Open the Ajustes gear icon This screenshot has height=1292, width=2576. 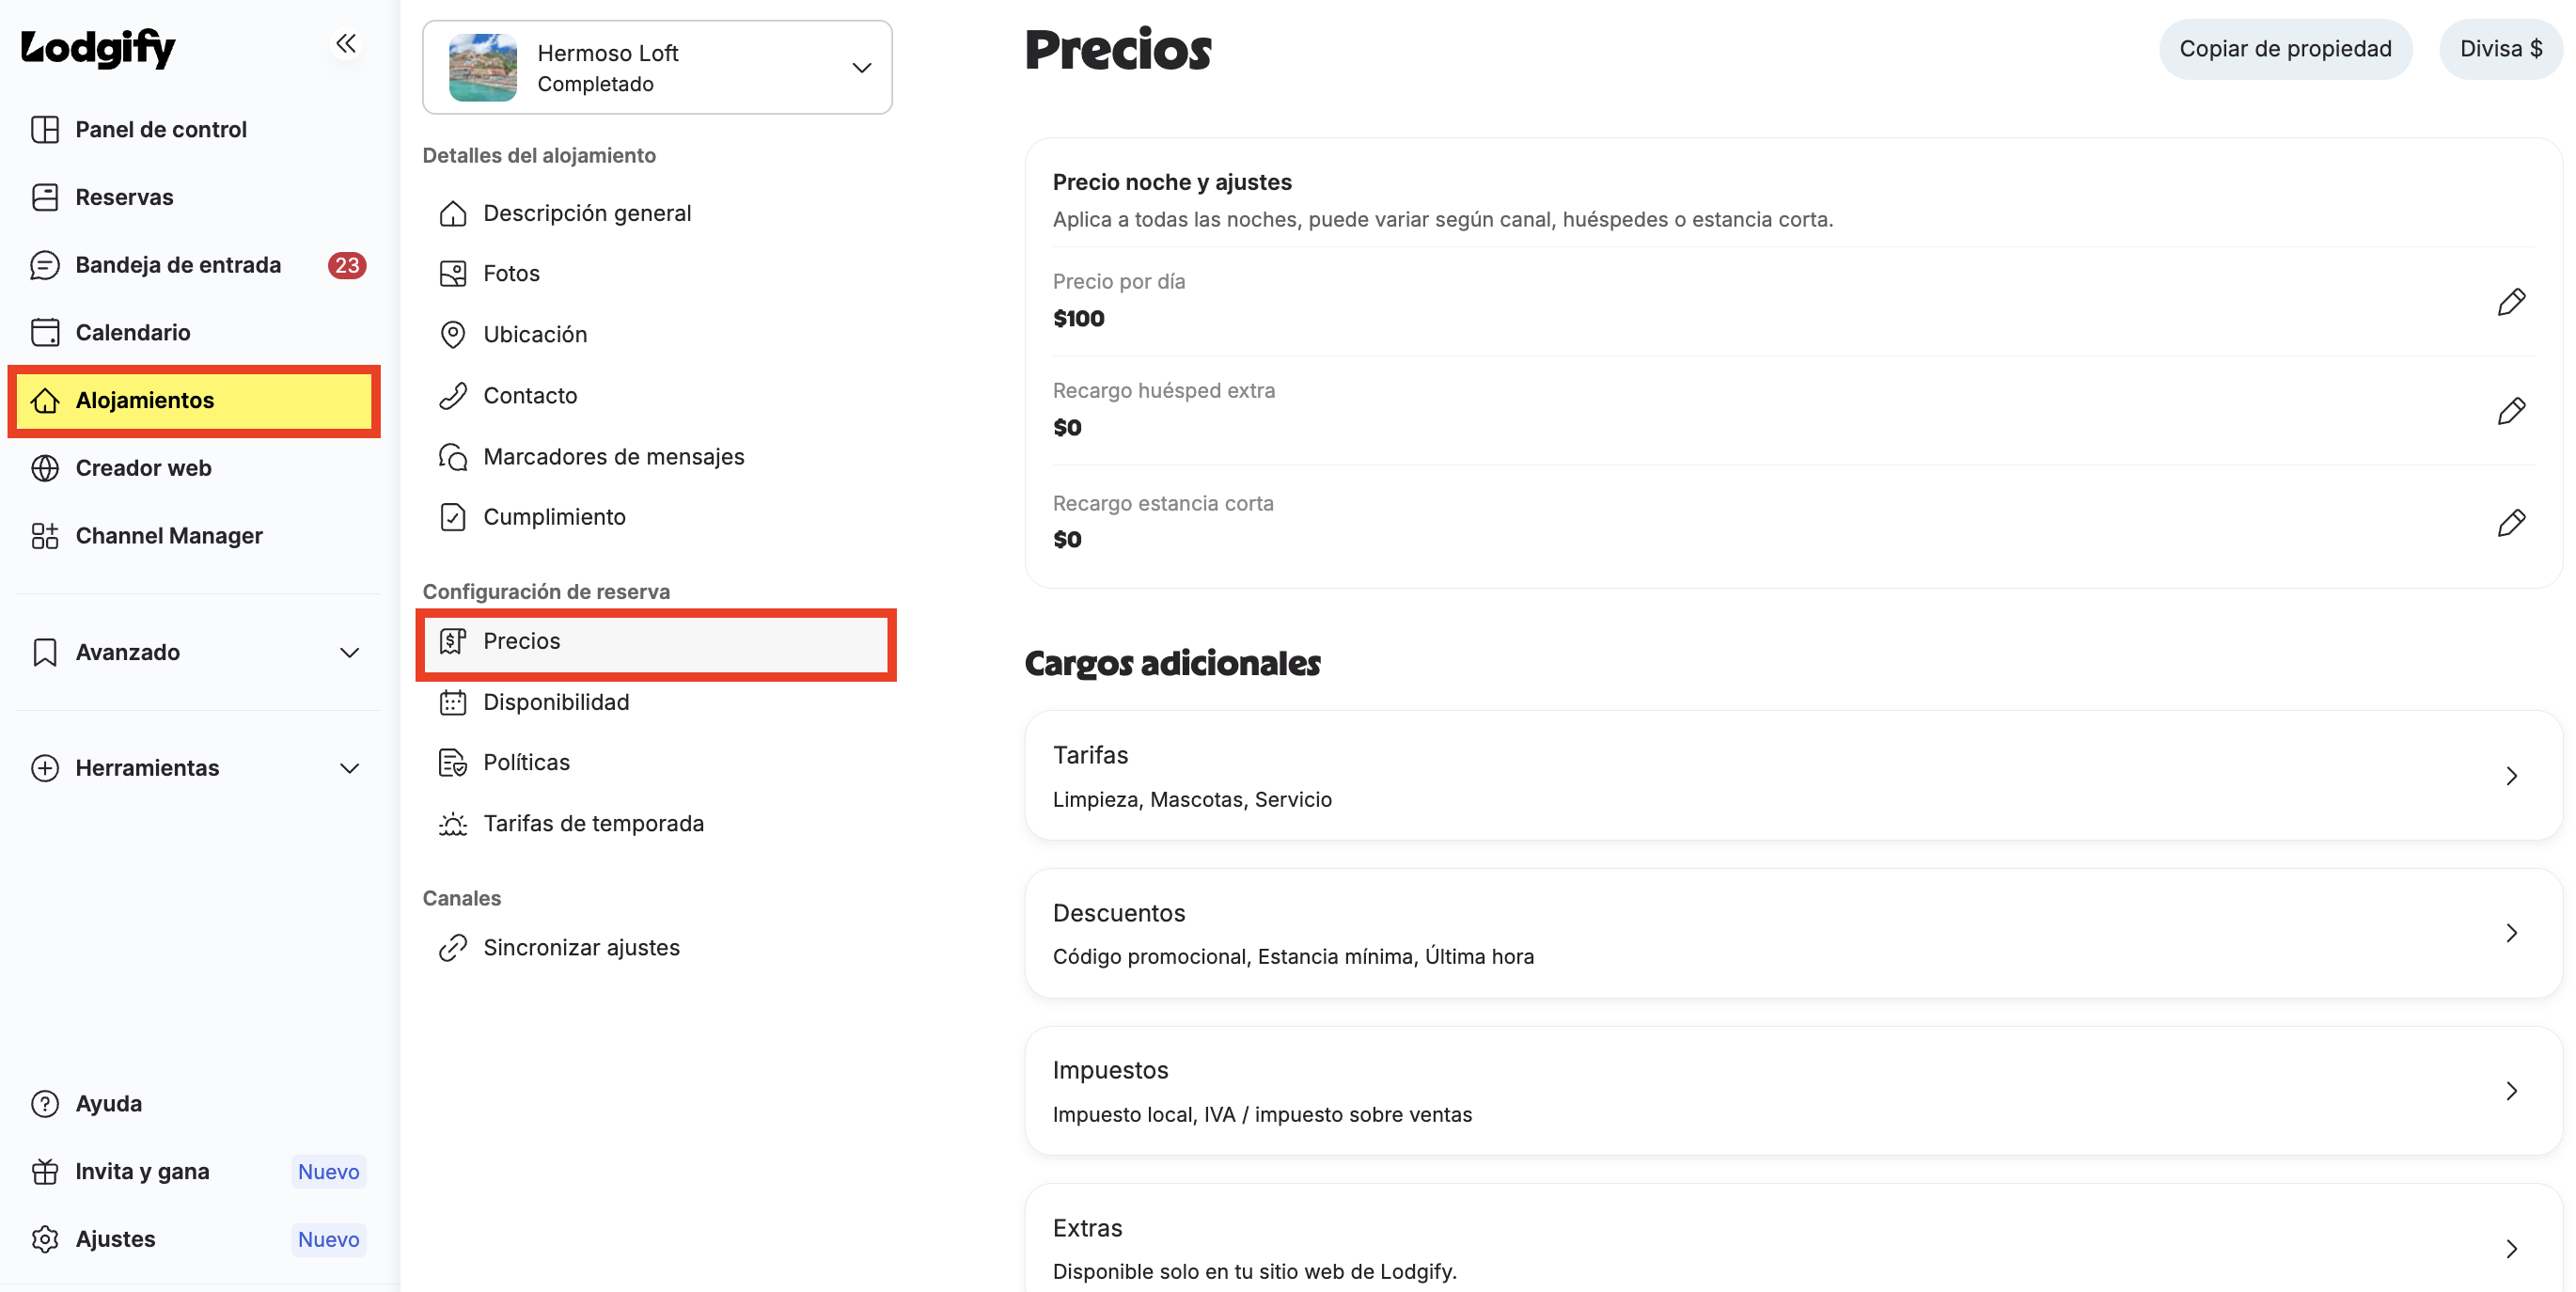click(x=45, y=1239)
